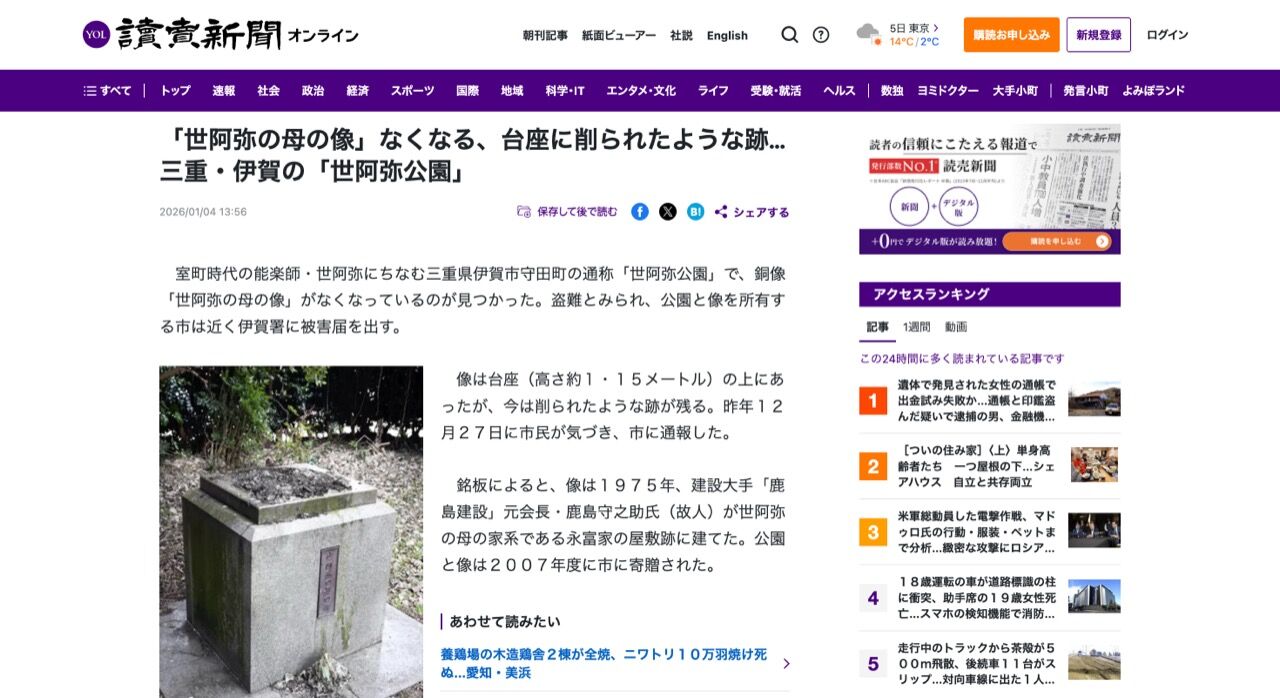Screen dimensions: 1280x698
Task: Open the search magnifier icon
Action: pos(789,35)
